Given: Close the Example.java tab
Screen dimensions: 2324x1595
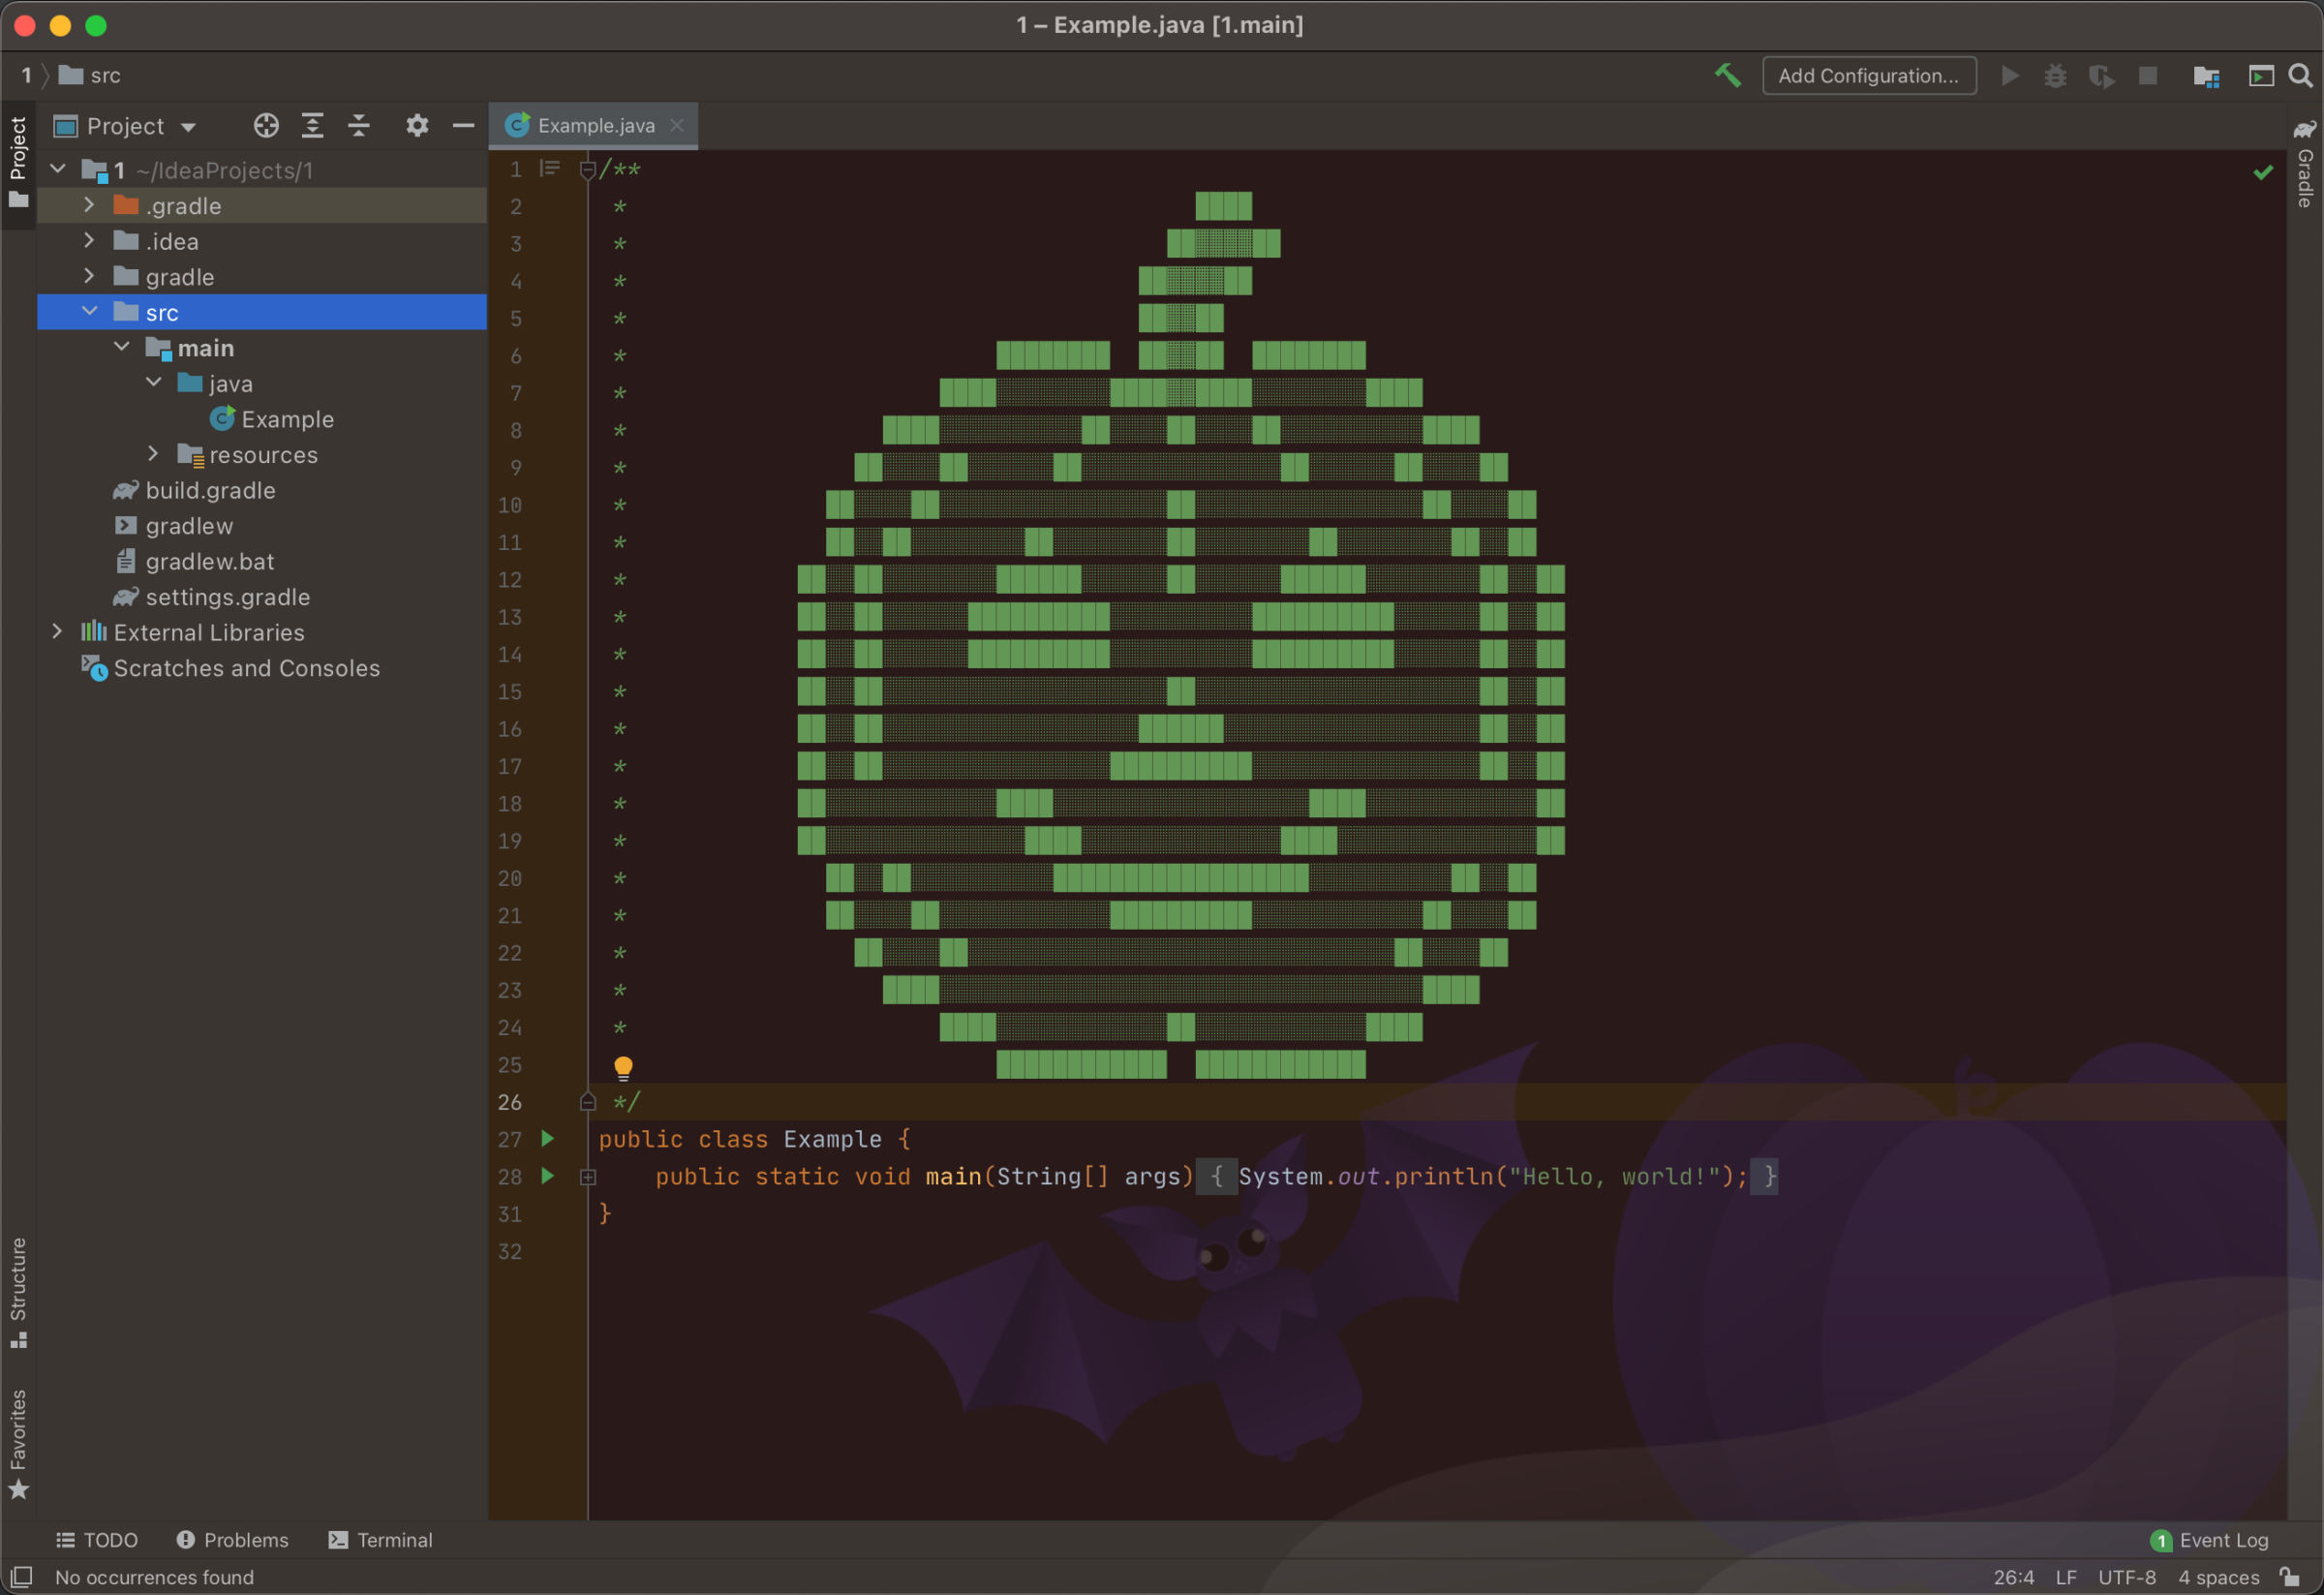Looking at the screenshot, I should click(x=677, y=125).
